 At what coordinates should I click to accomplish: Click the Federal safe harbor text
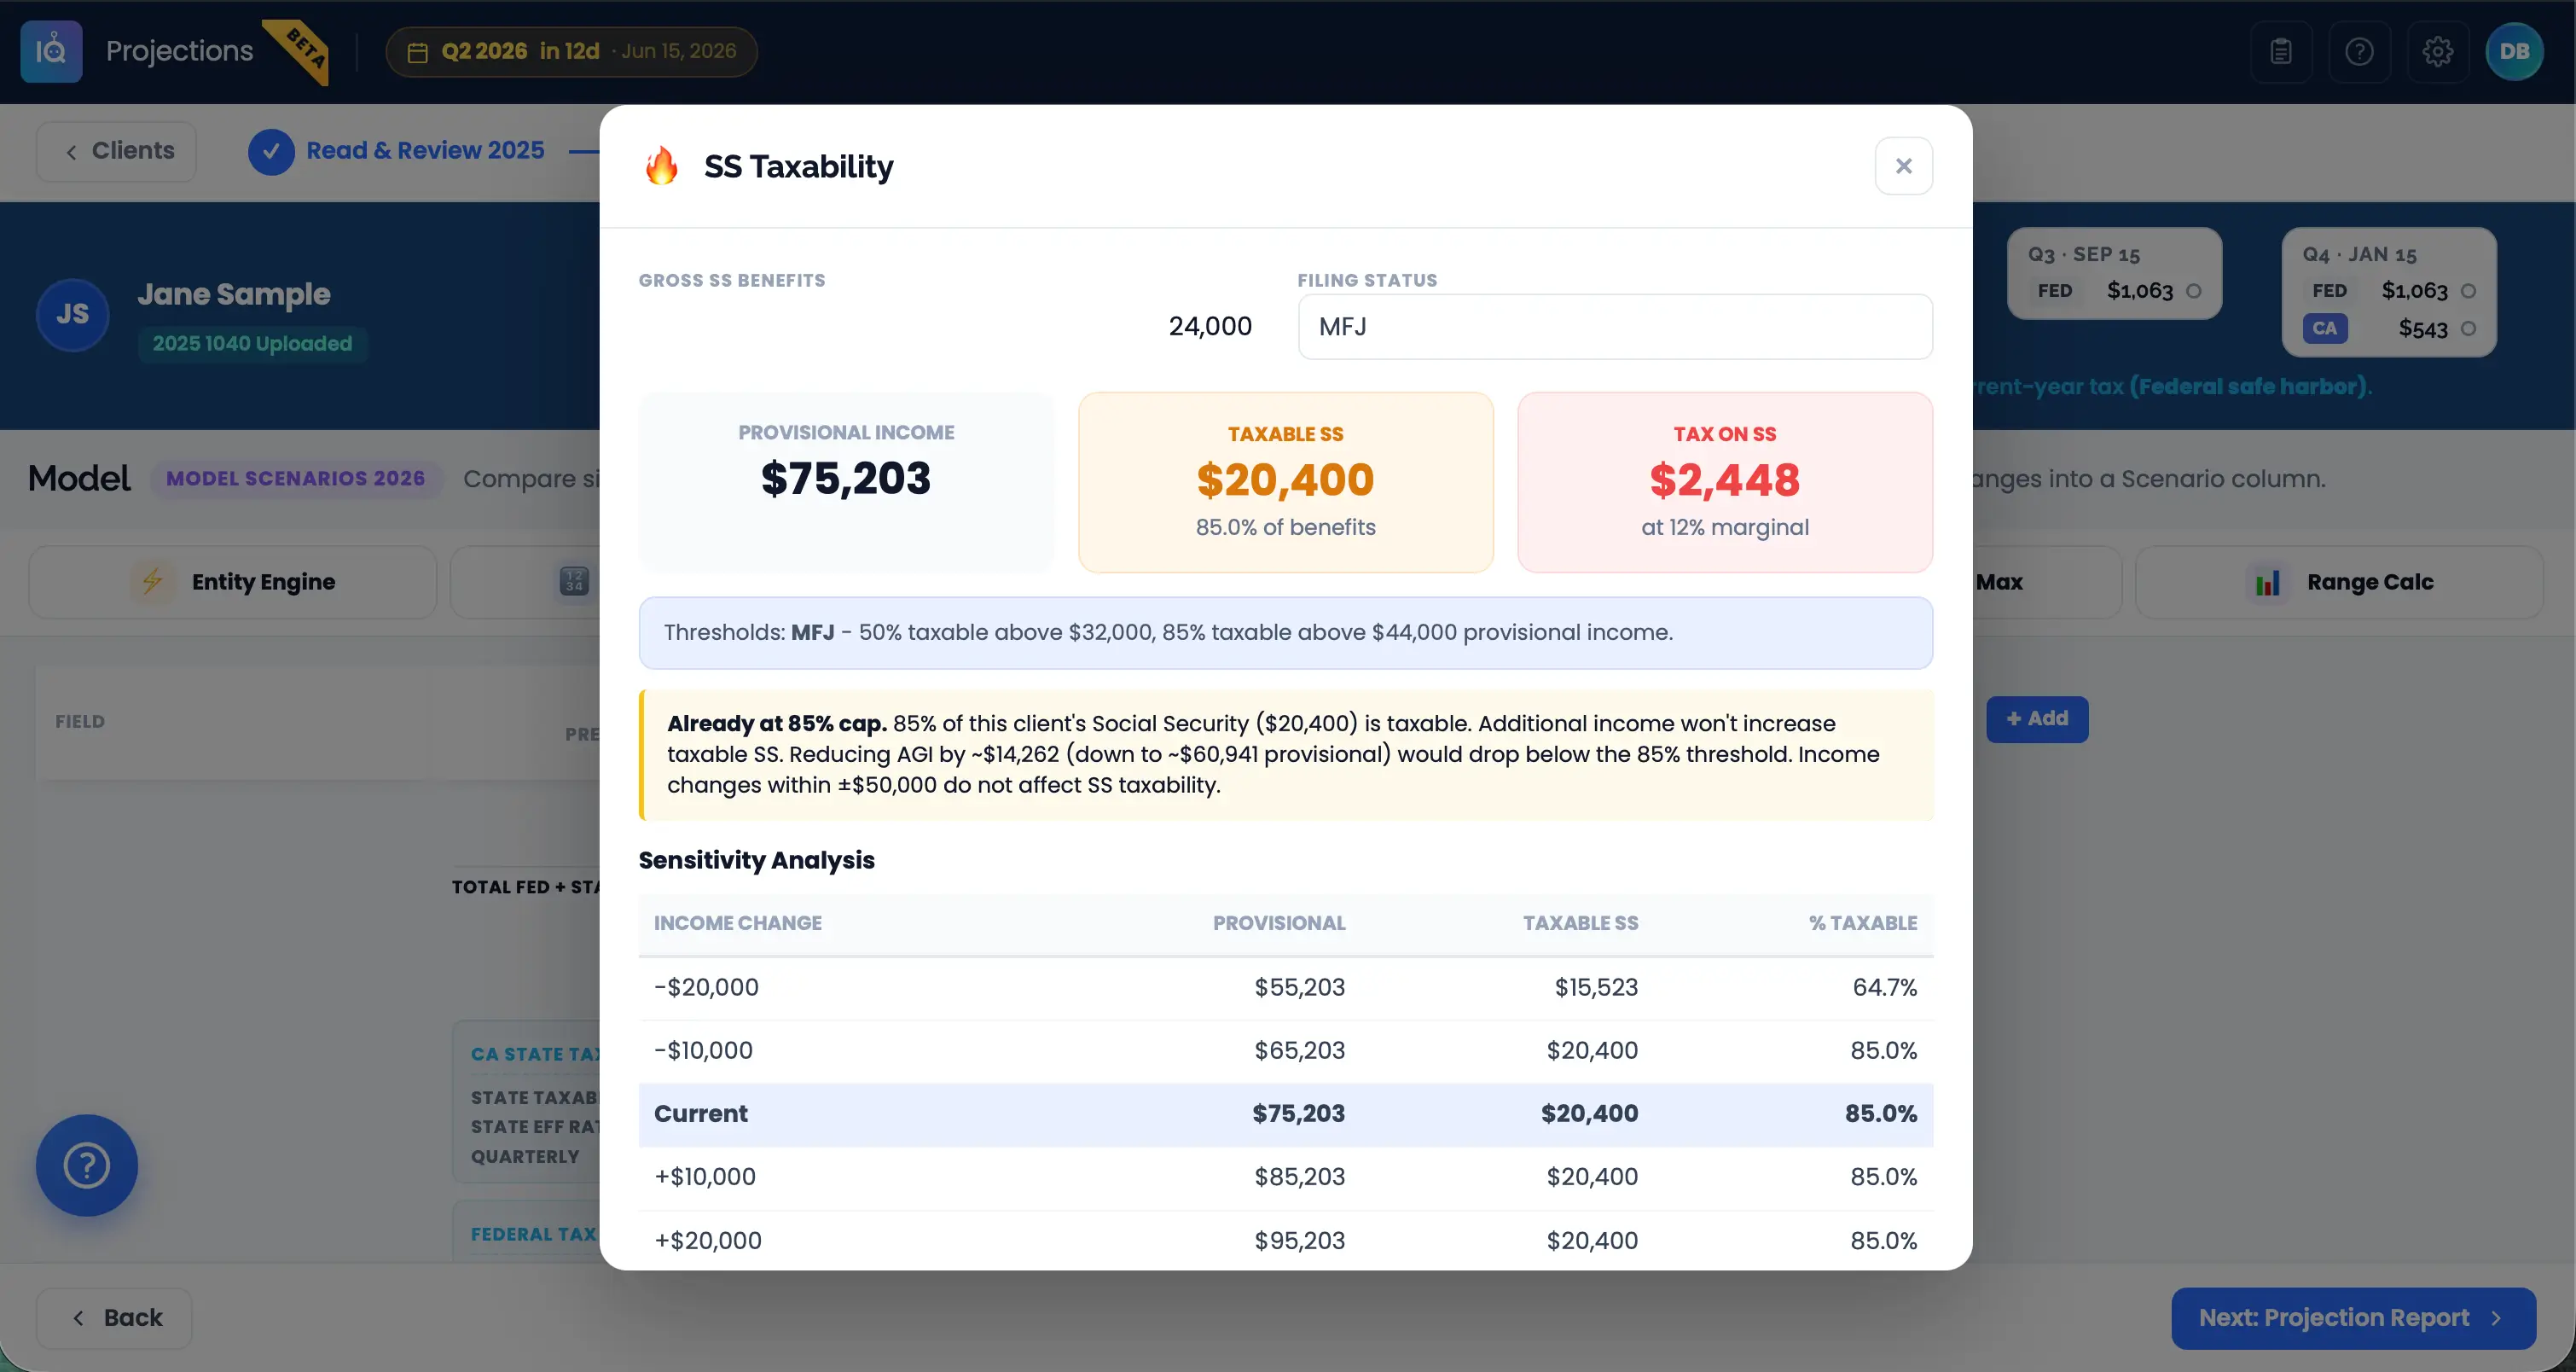tap(2249, 387)
